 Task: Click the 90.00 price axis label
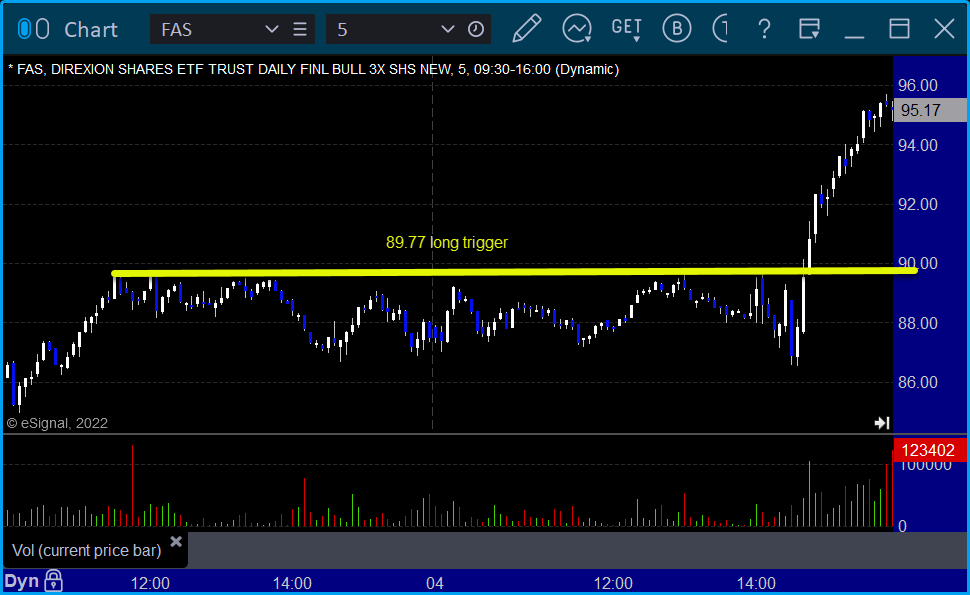[x=917, y=263]
